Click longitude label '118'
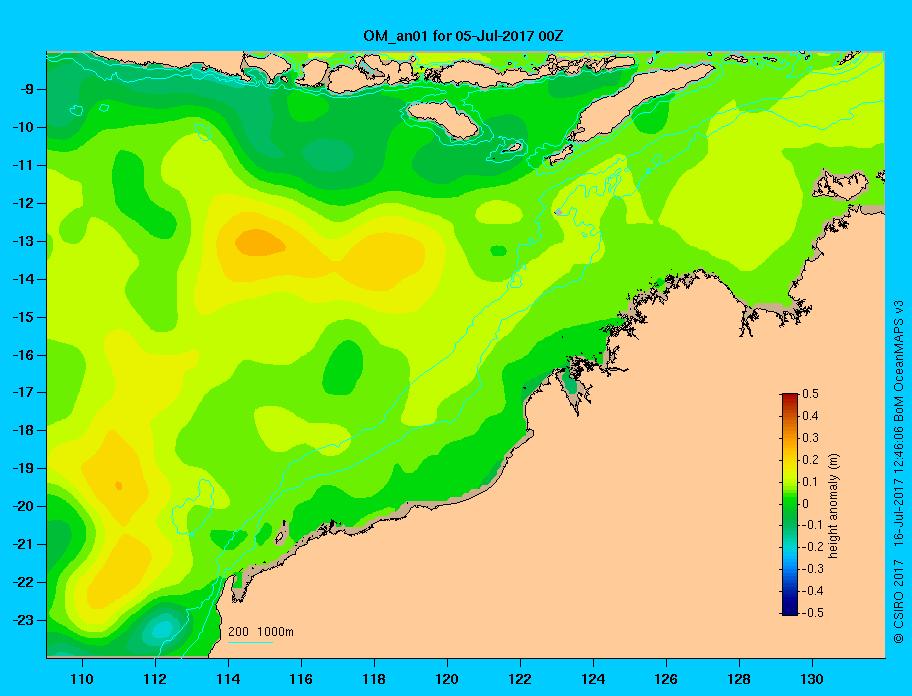 [x=374, y=679]
